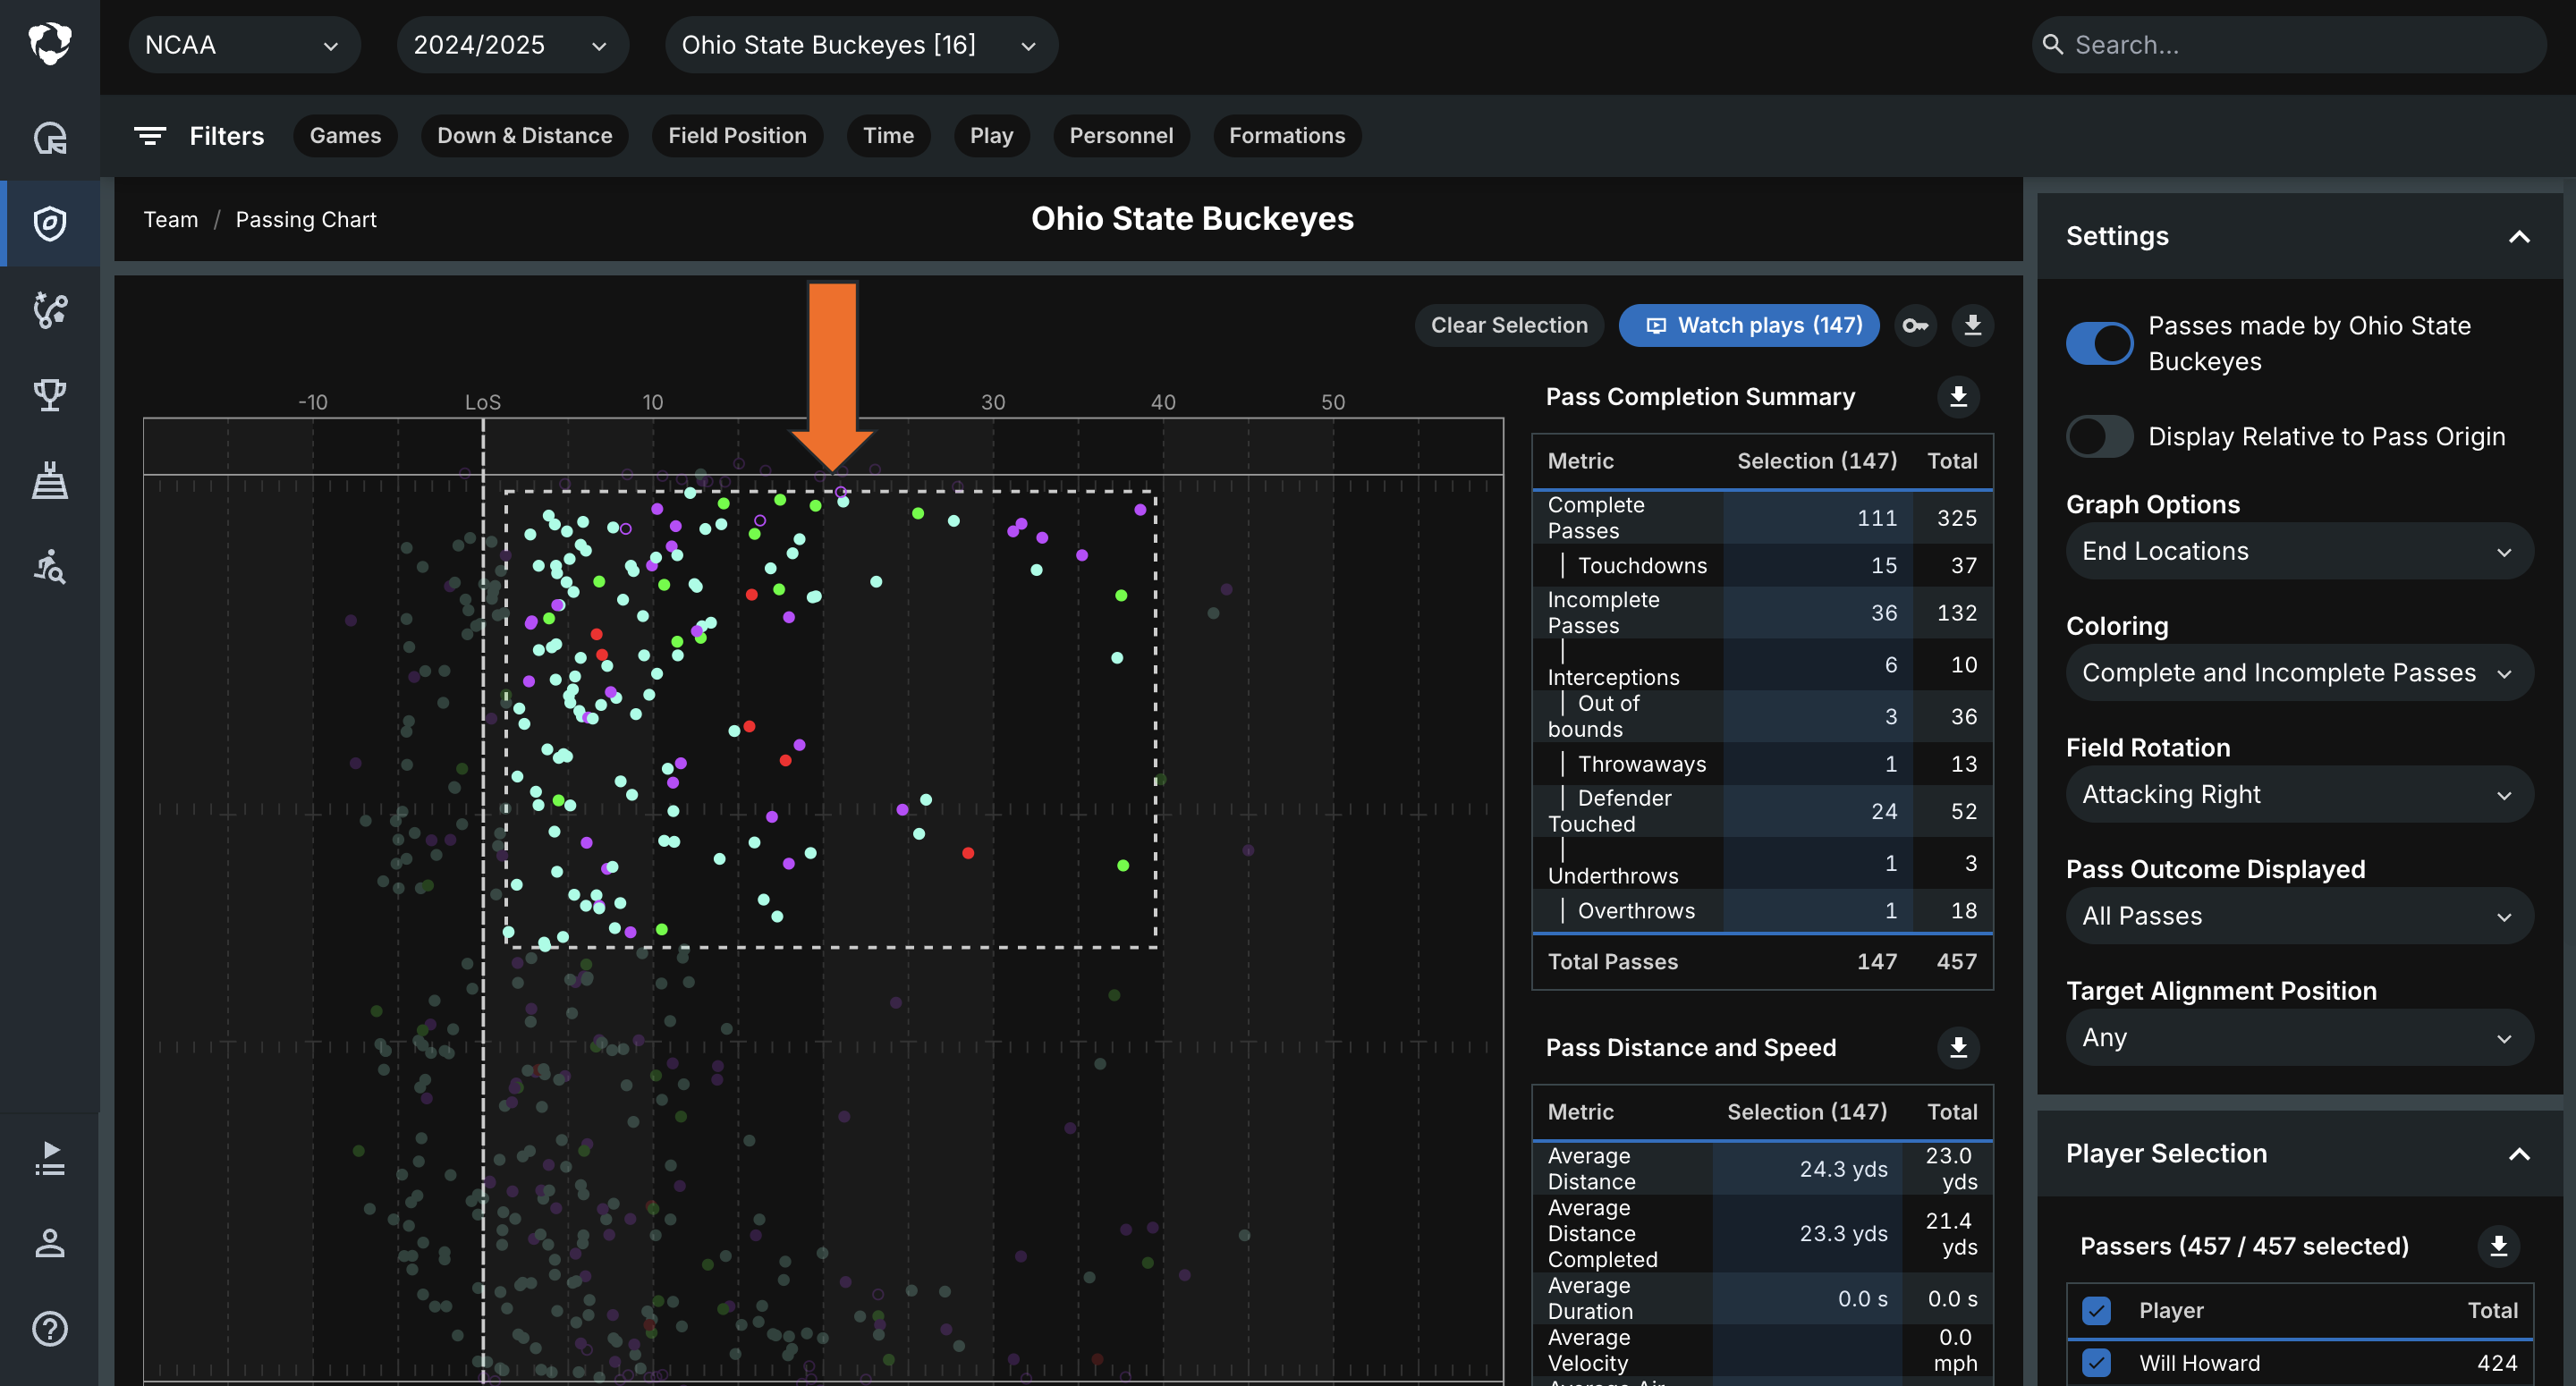Screen dimensions: 2576x1386
Task: Uncheck the Will Howard checkbox
Action: 2096,1363
